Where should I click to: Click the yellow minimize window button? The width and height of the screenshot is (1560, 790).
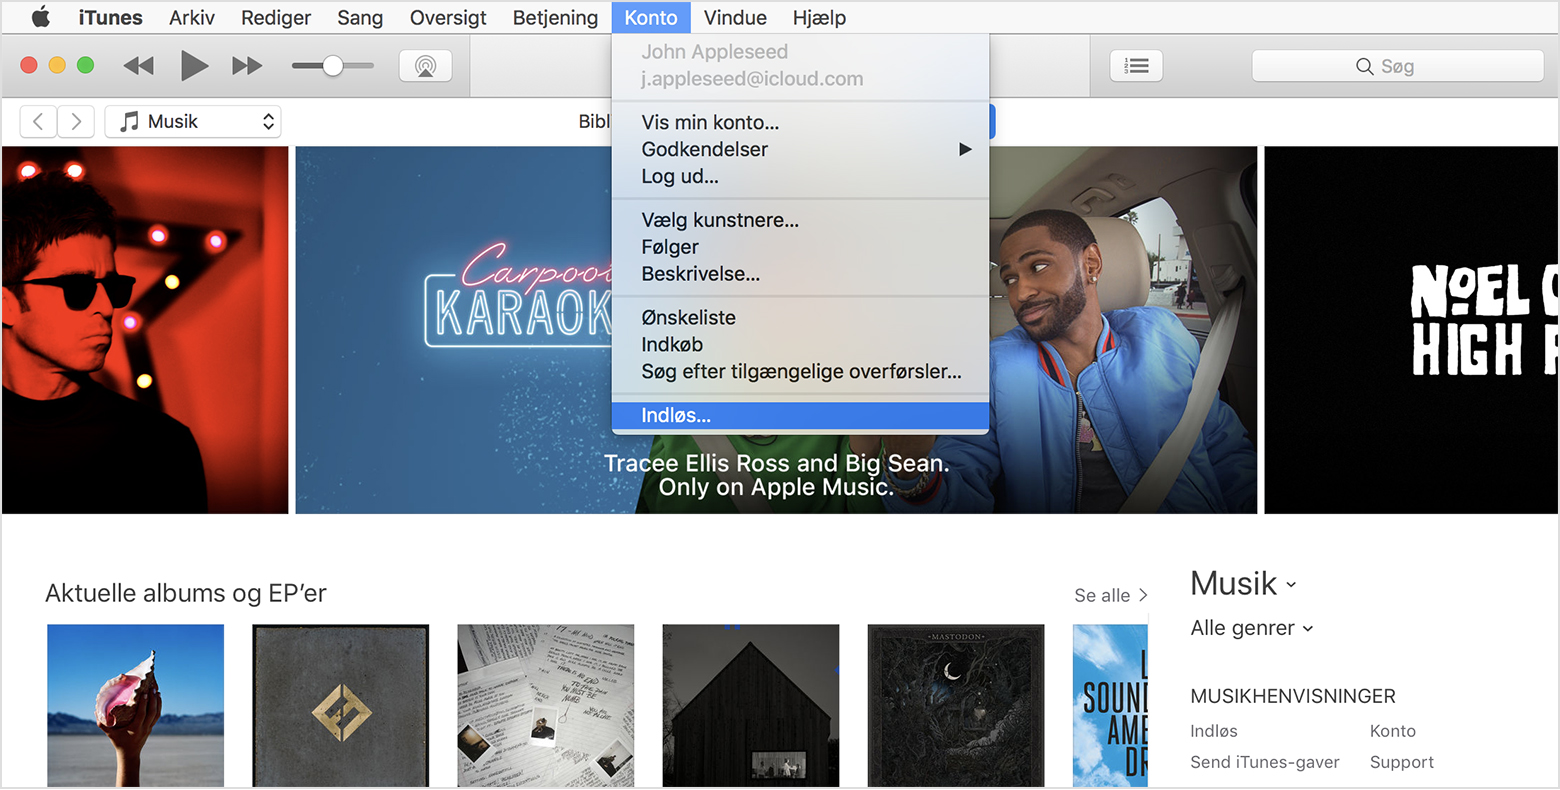pyautogui.click(x=57, y=65)
